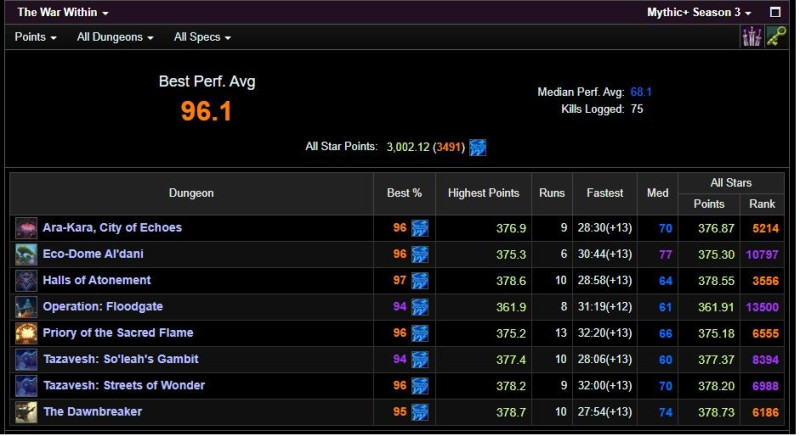Viewport: 800px width, 436px height.
Task: Open Tazavesh: Streets of Wonder link
Action: coord(123,386)
